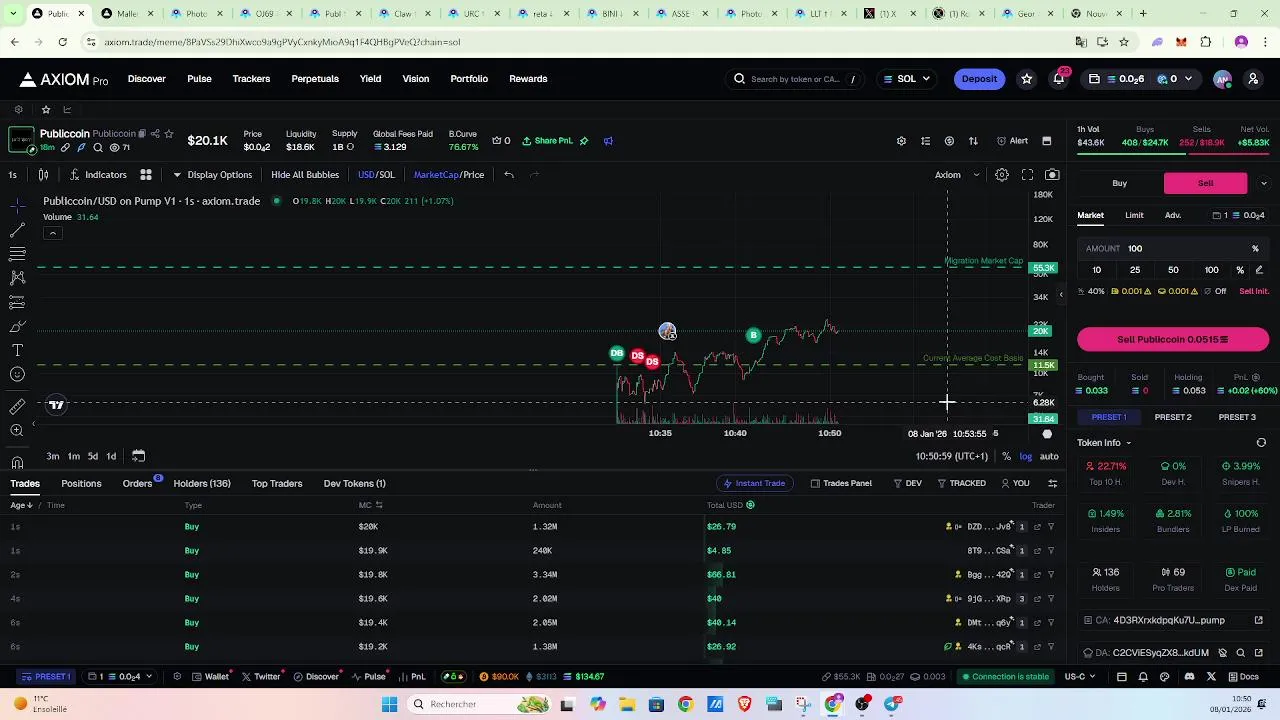This screenshot has width=1280, height=720.
Task: Open the Brave browser from the taskbar
Action: pos(744,704)
